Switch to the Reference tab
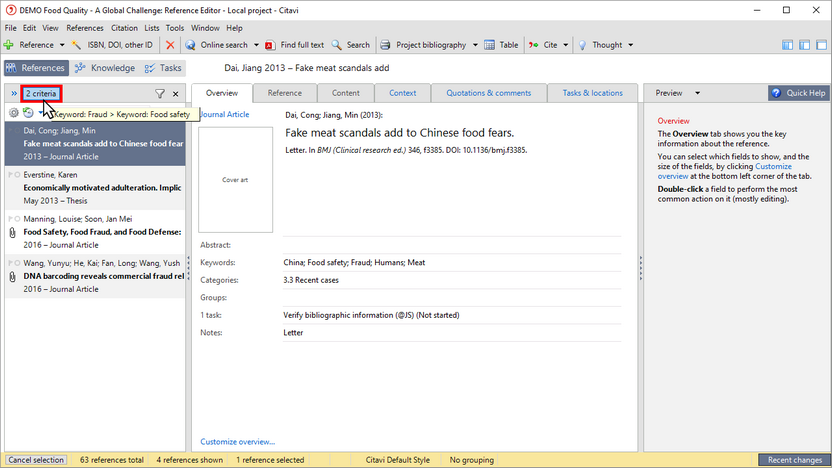The width and height of the screenshot is (832, 468). coord(285,93)
